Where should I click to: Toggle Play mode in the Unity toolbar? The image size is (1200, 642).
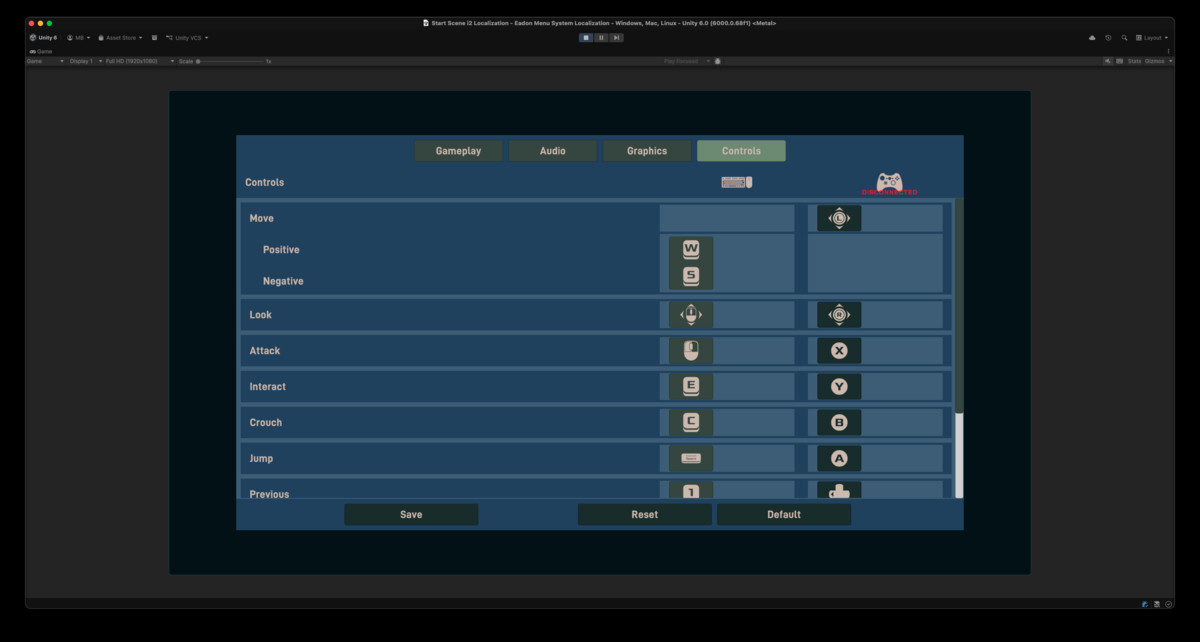pyautogui.click(x=585, y=37)
